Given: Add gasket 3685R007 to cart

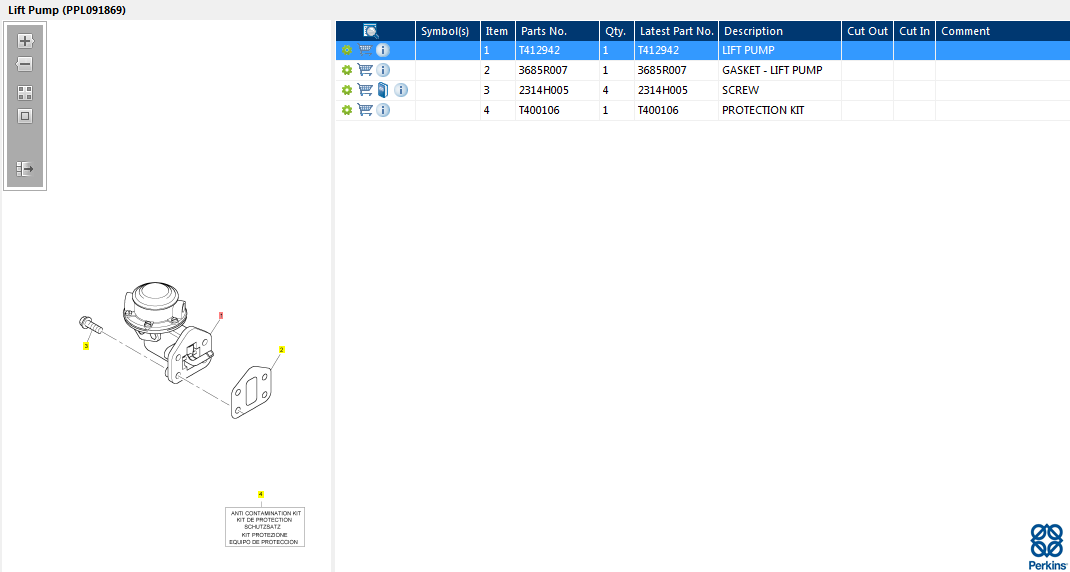Looking at the screenshot, I should coord(365,70).
